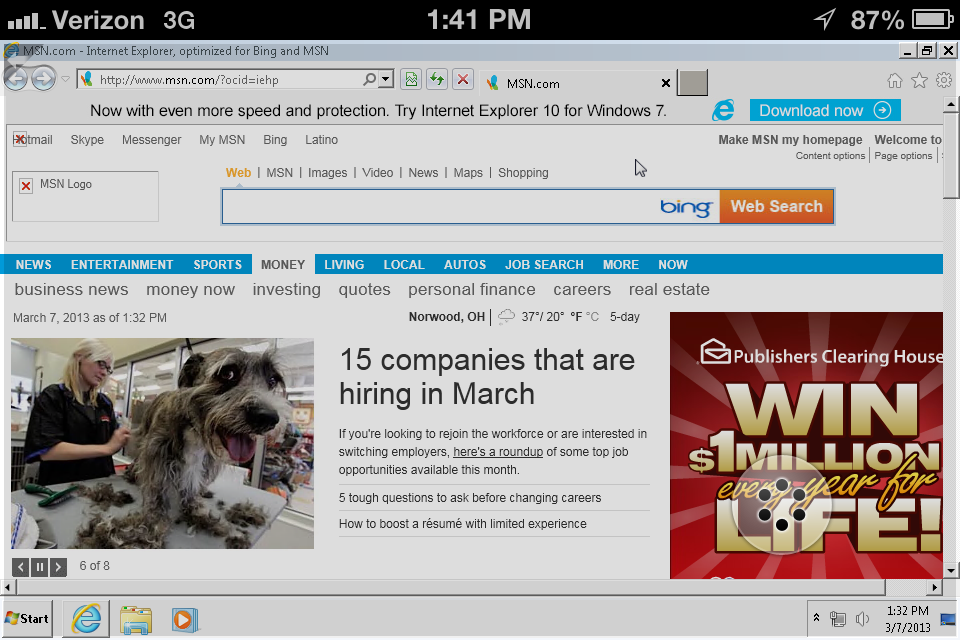Screen dimensions: 960x640
Task: Select the Shopping search scope
Action: tap(523, 173)
